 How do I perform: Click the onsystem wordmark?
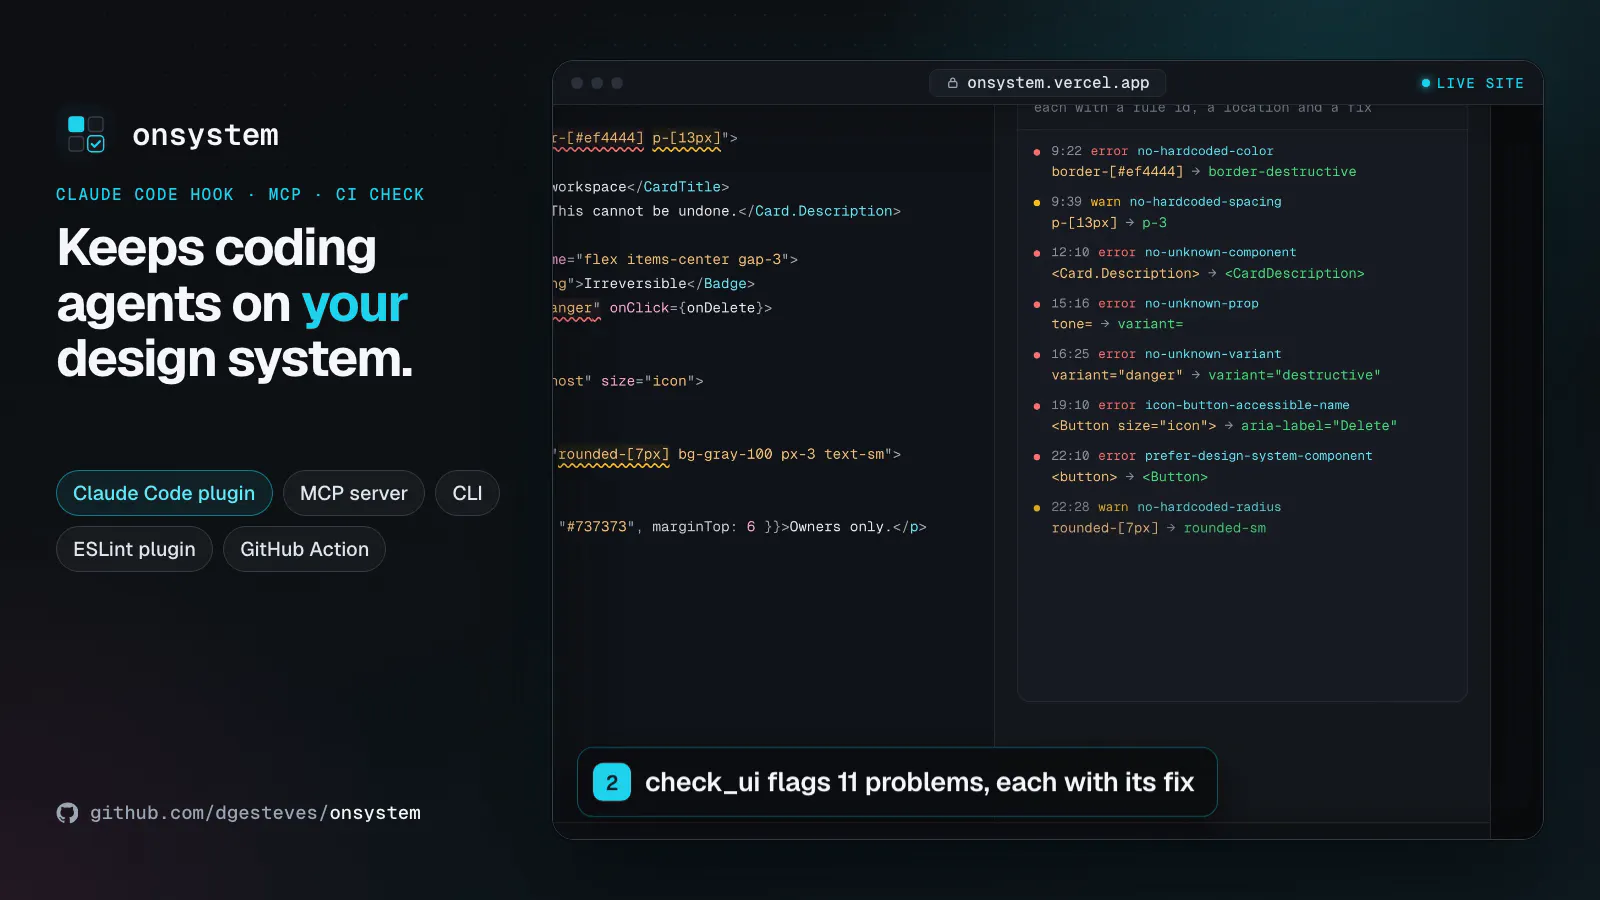tap(205, 135)
